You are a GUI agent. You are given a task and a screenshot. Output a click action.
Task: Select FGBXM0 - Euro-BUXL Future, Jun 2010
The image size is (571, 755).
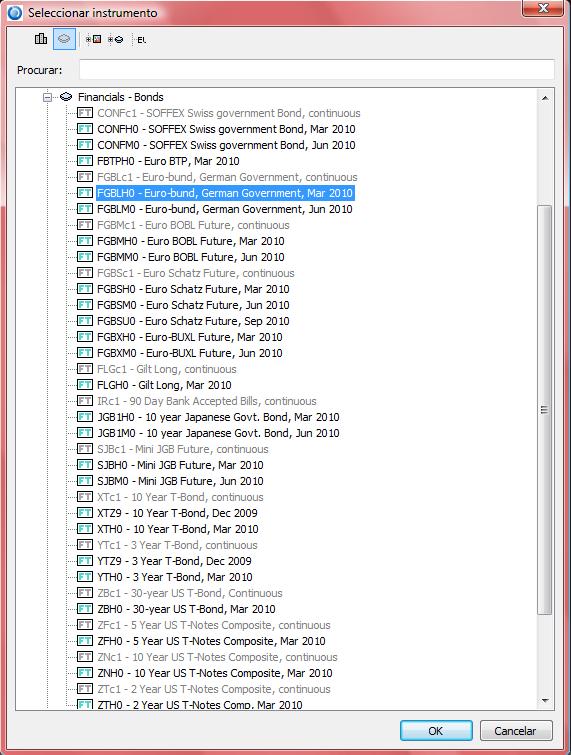point(190,353)
